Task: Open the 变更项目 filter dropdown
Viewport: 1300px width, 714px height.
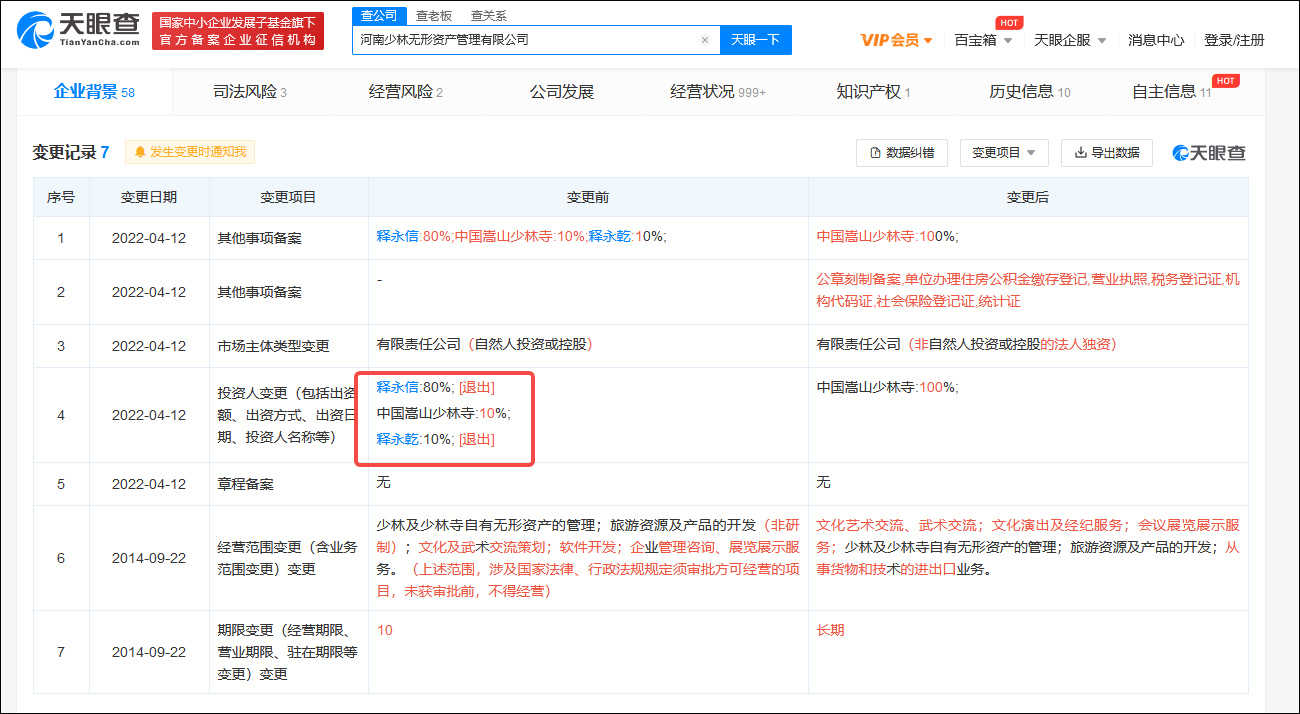Action: coord(1004,153)
